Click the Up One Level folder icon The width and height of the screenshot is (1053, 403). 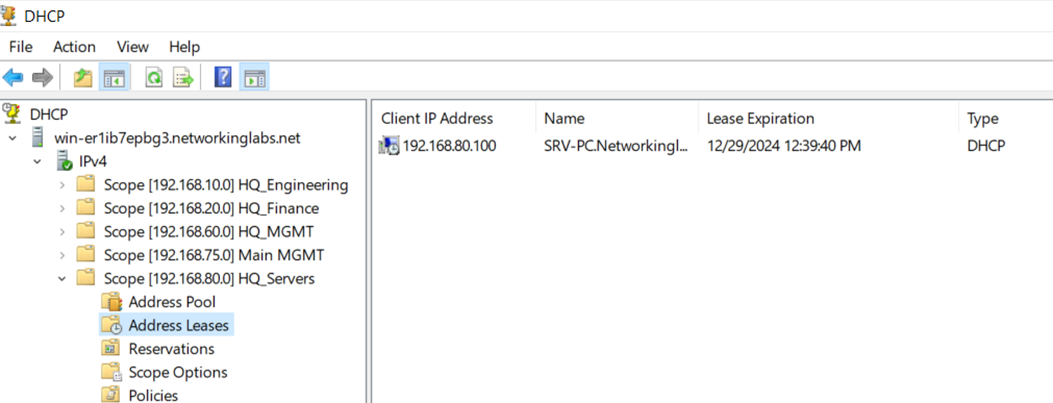(x=83, y=78)
